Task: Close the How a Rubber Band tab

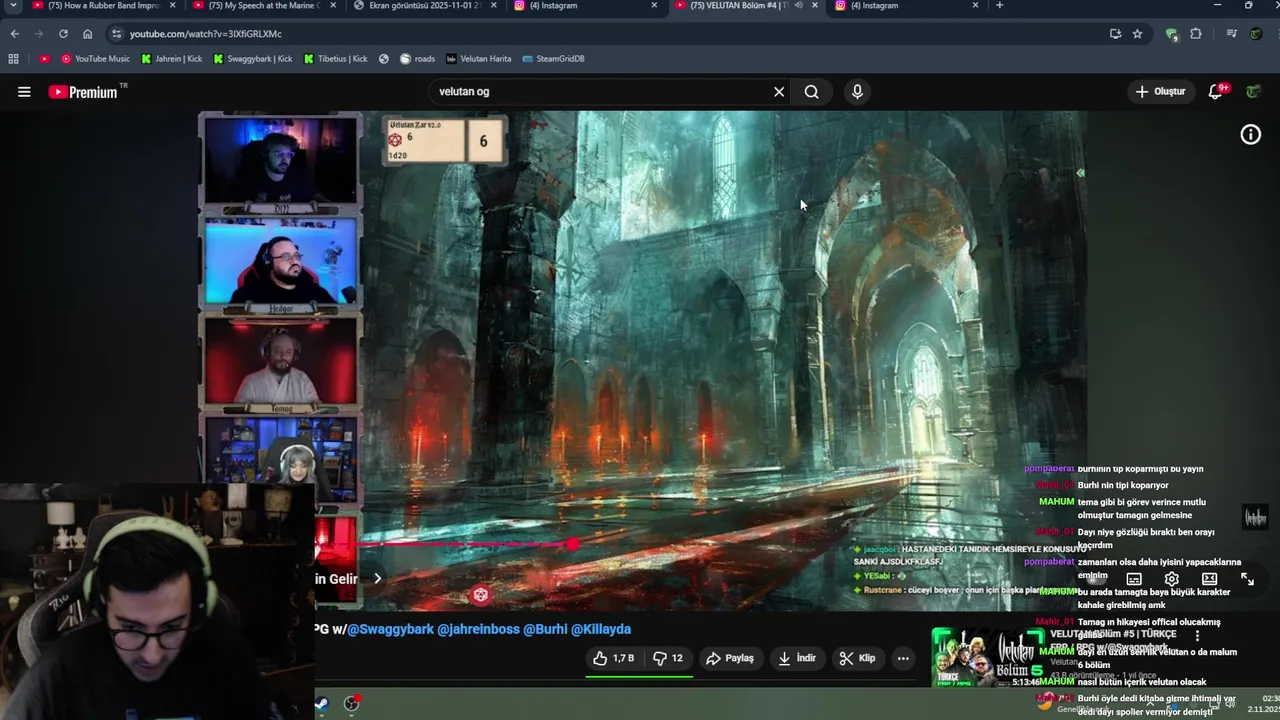Action: click(x=172, y=6)
